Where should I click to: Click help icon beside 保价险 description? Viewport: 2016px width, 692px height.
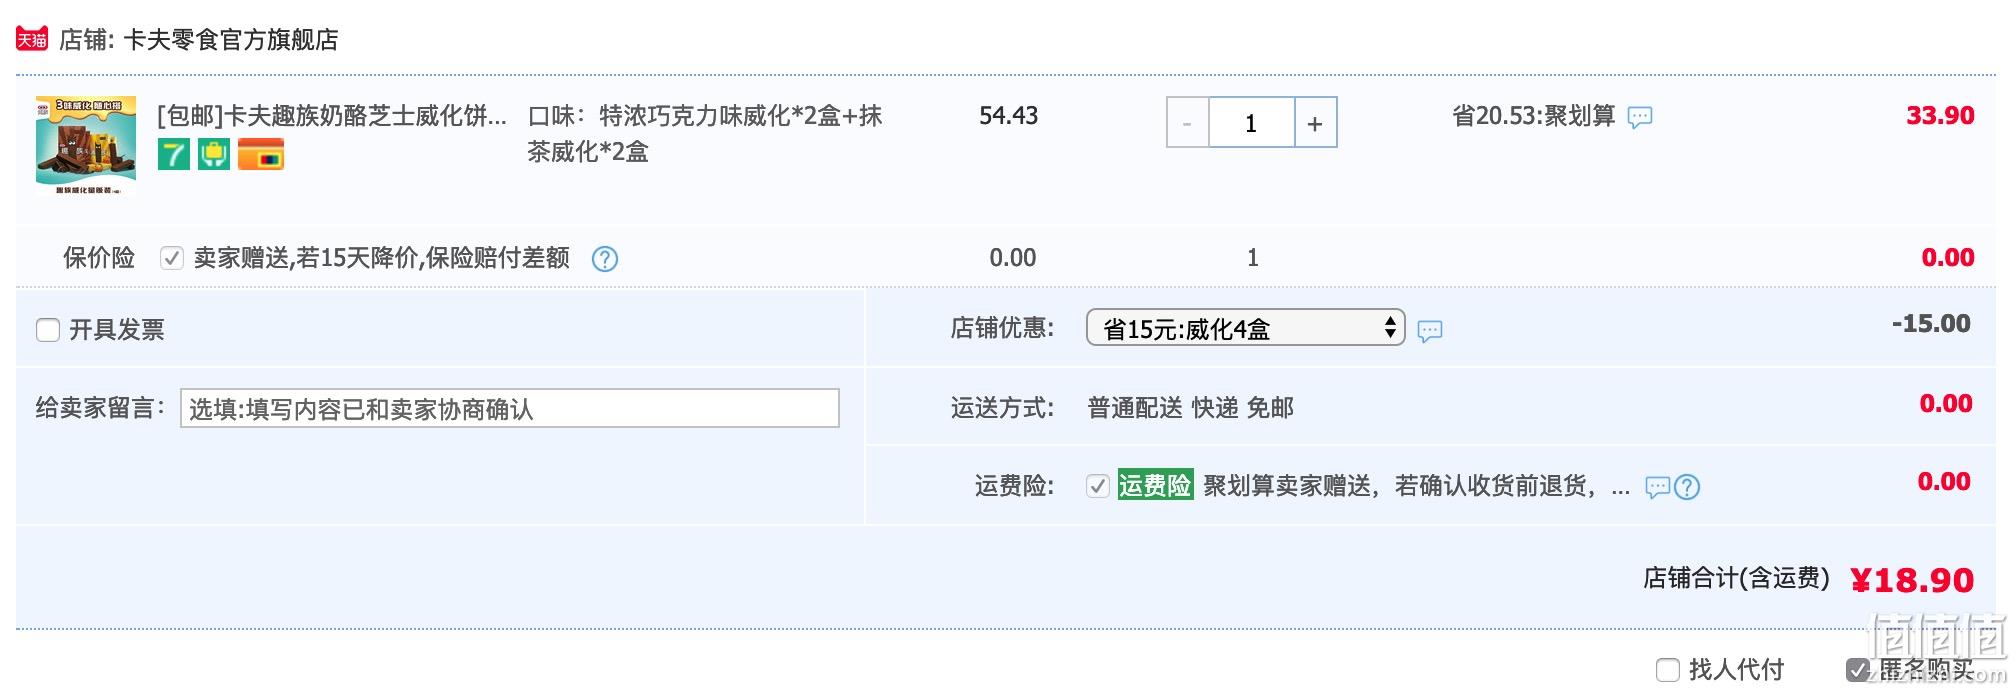[x=605, y=259]
